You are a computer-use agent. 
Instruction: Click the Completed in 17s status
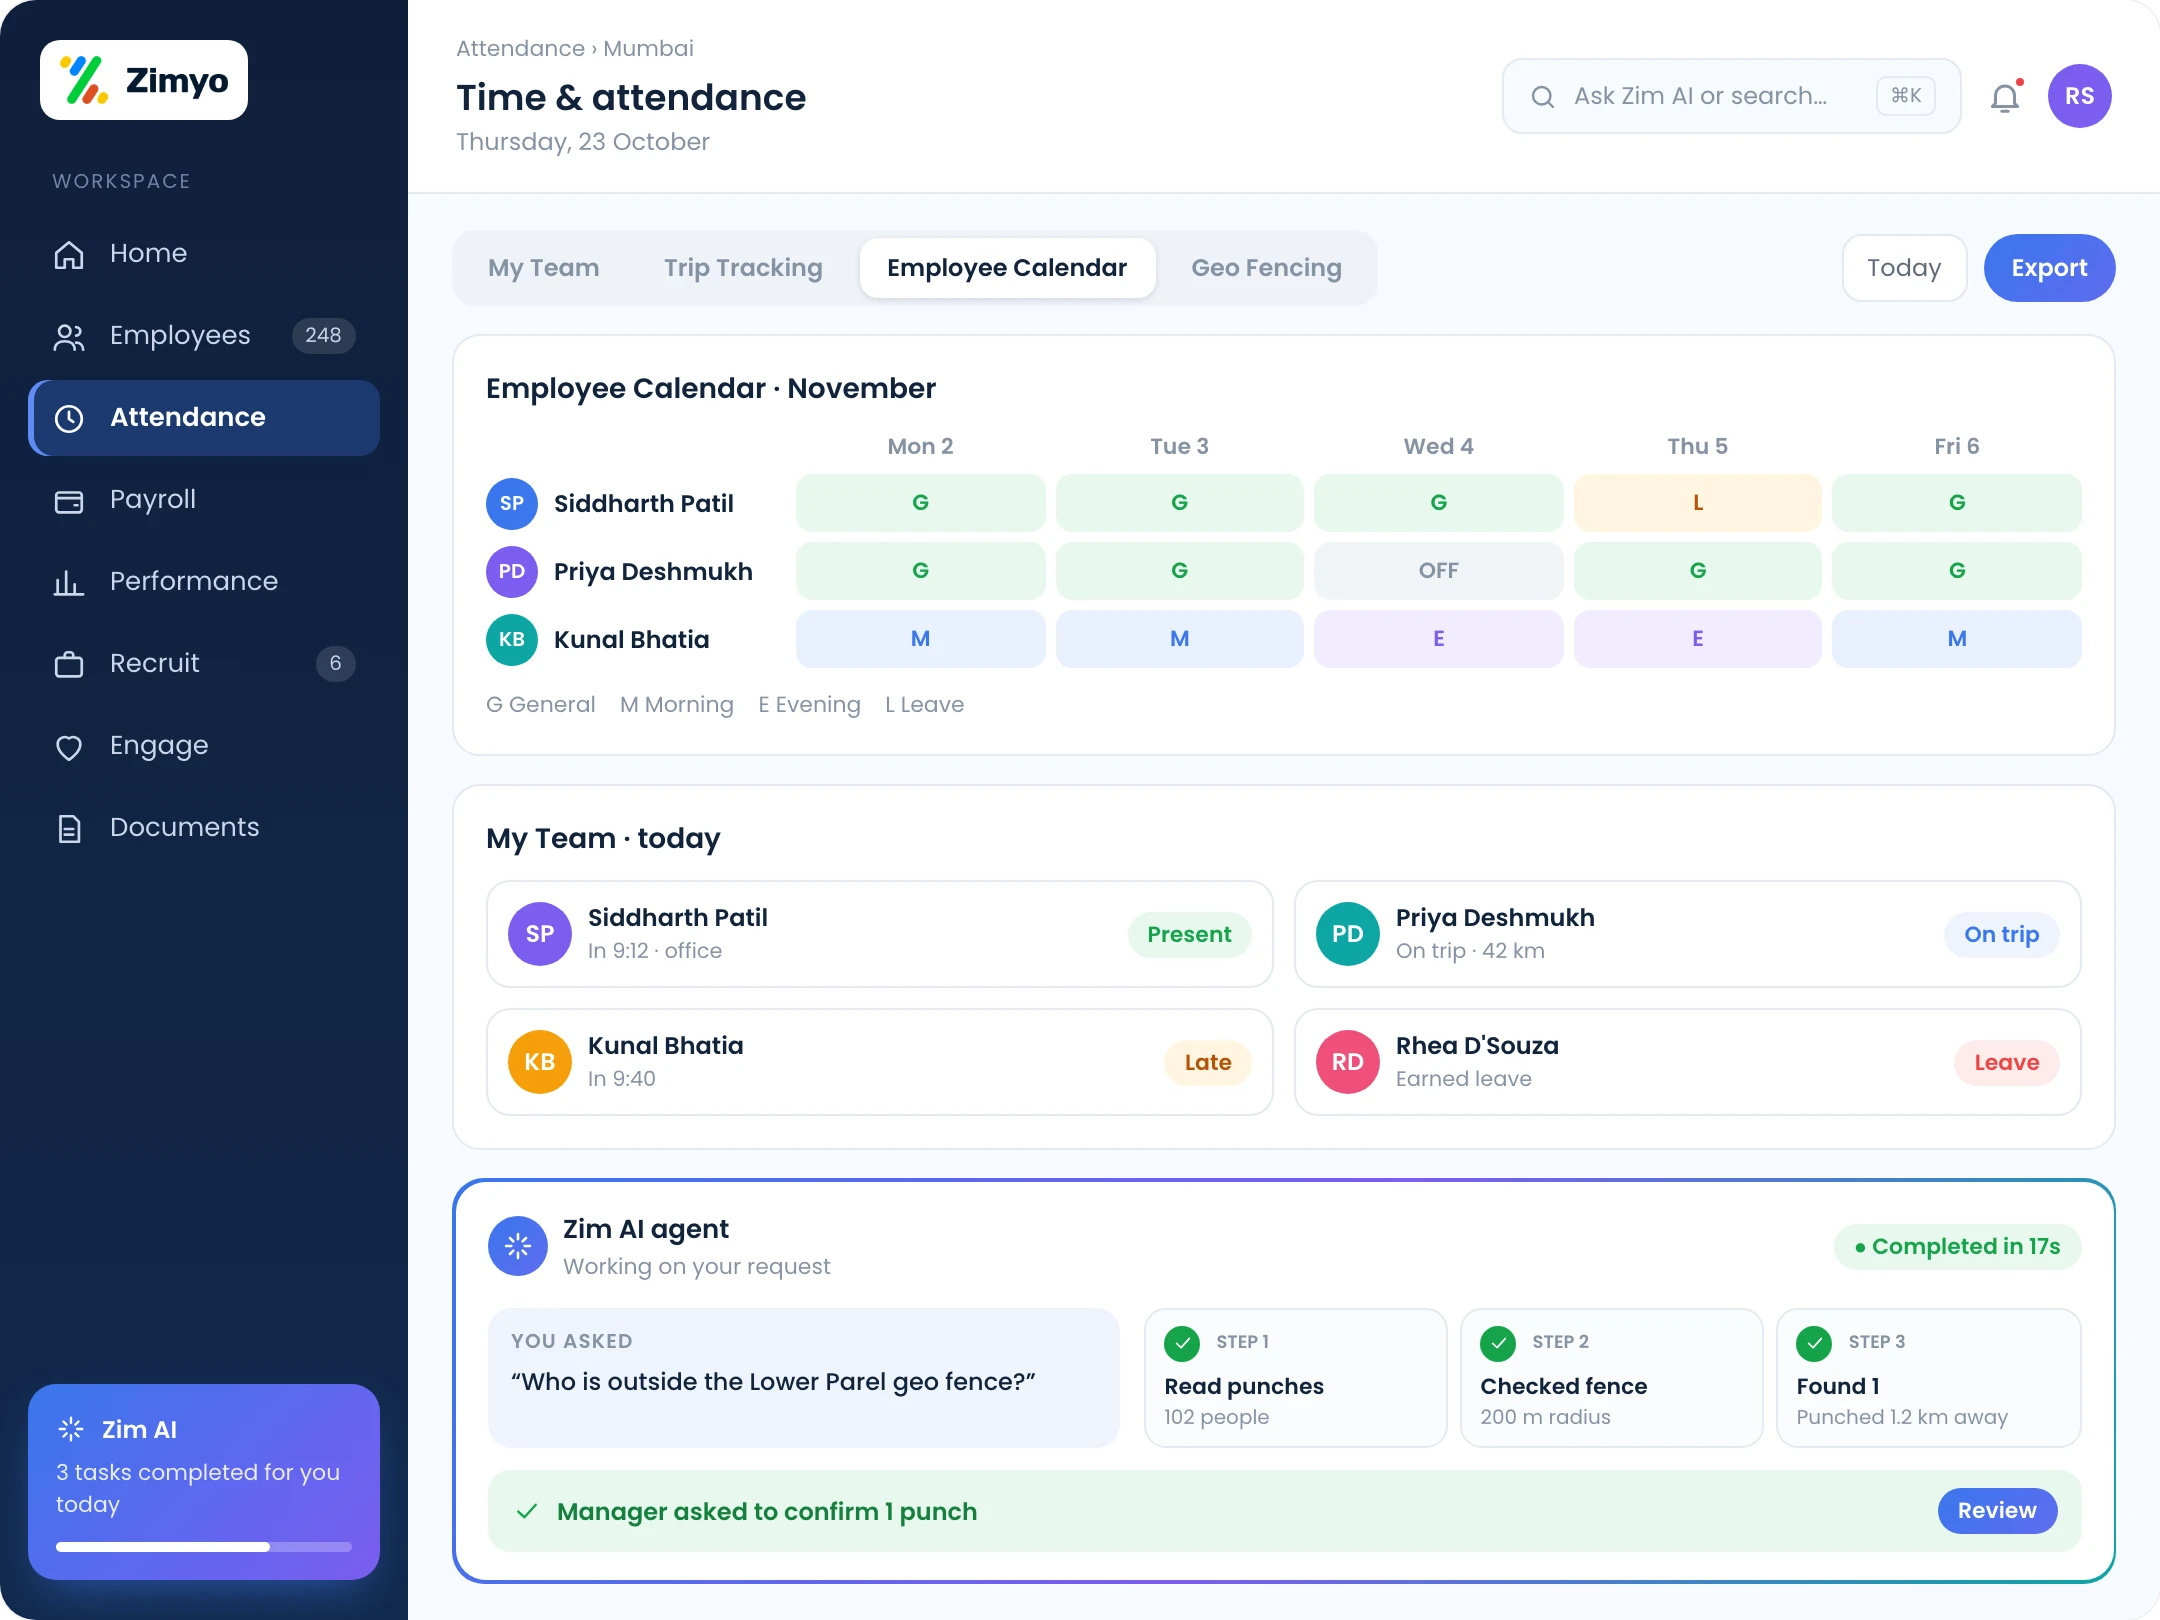click(x=1957, y=1246)
